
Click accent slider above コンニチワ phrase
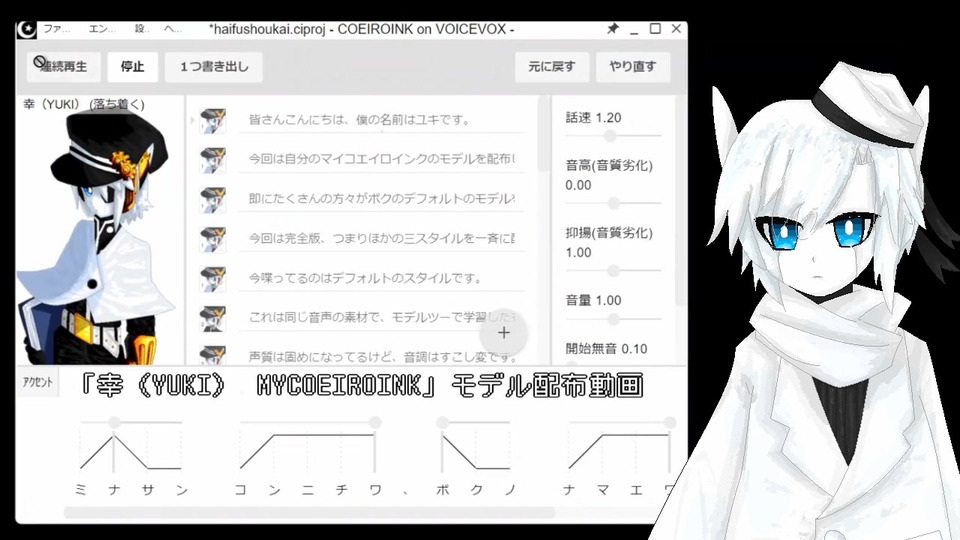(310, 422)
